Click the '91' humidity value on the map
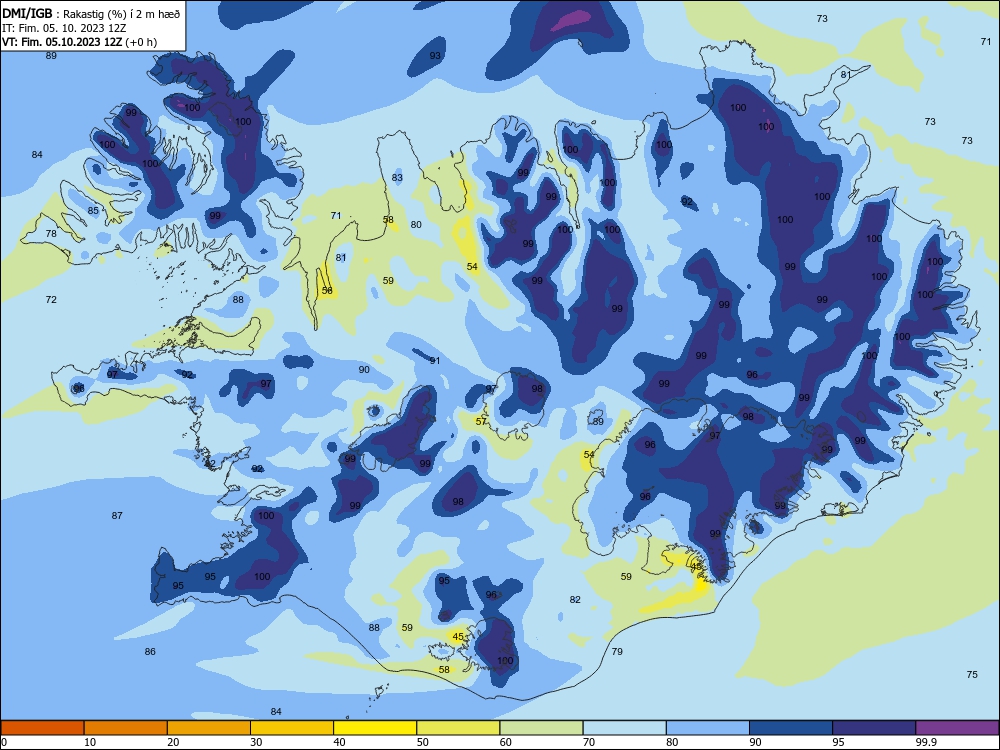This screenshot has width=1000, height=750. click(435, 360)
